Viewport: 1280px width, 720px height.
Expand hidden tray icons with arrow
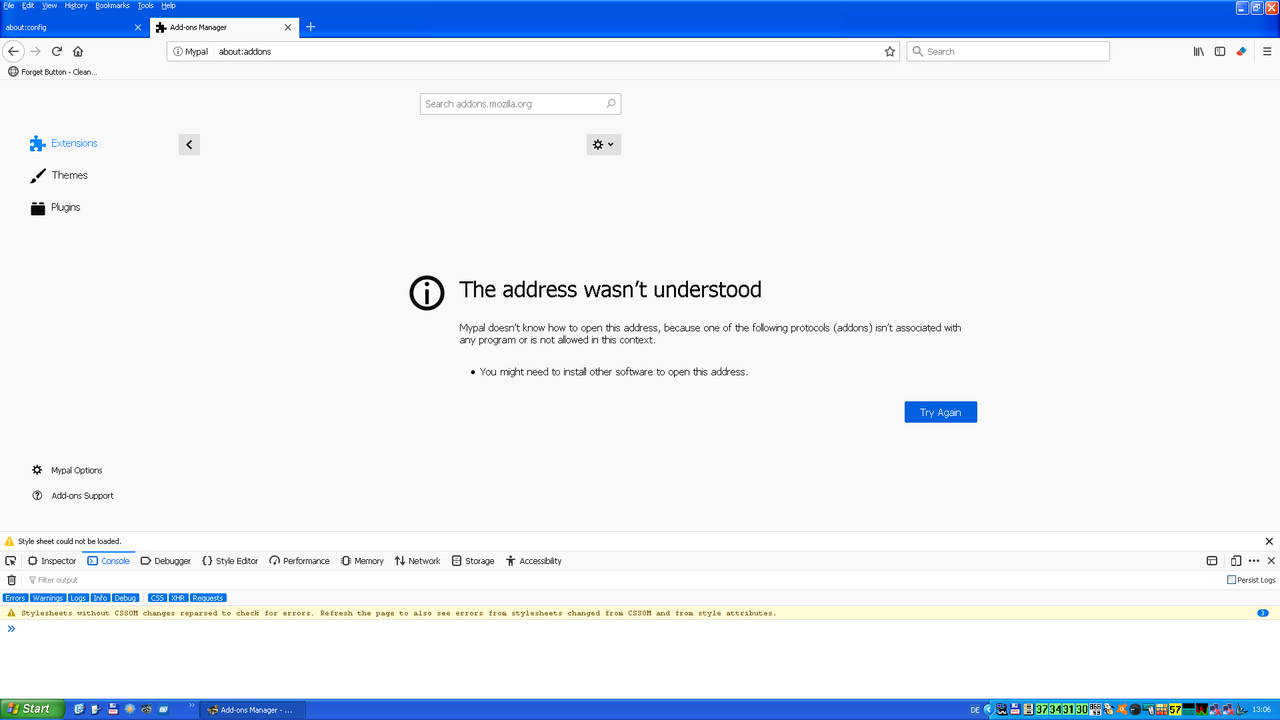point(988,709)
